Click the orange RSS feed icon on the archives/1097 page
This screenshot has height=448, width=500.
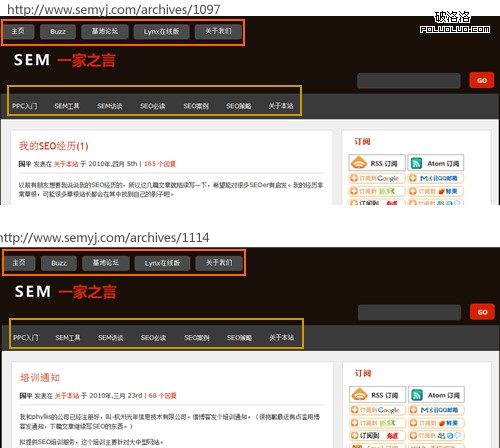pyautogui.click(x=359, y=163)
